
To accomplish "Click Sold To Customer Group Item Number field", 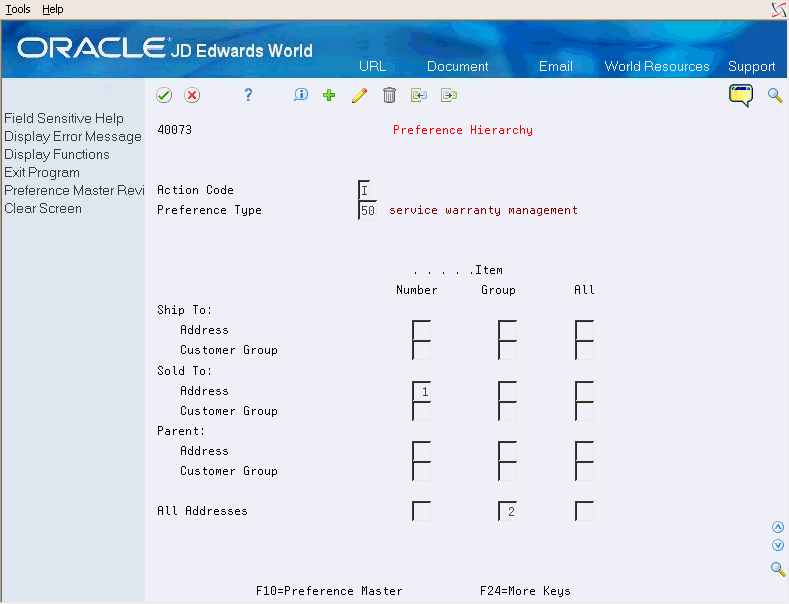I will tap(421, 411).
